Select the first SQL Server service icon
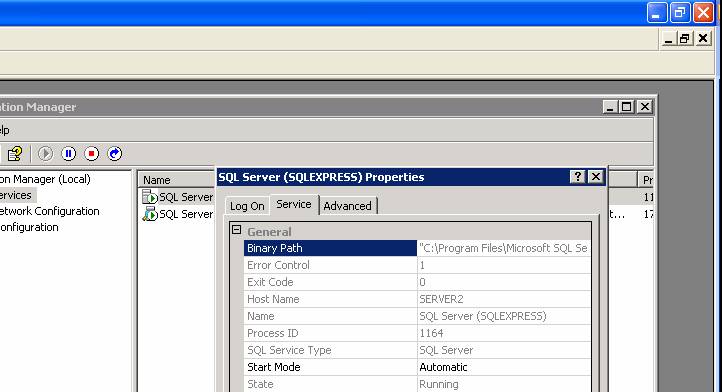The height and width of the screenshot is (392, 722). tap(150, 197)
